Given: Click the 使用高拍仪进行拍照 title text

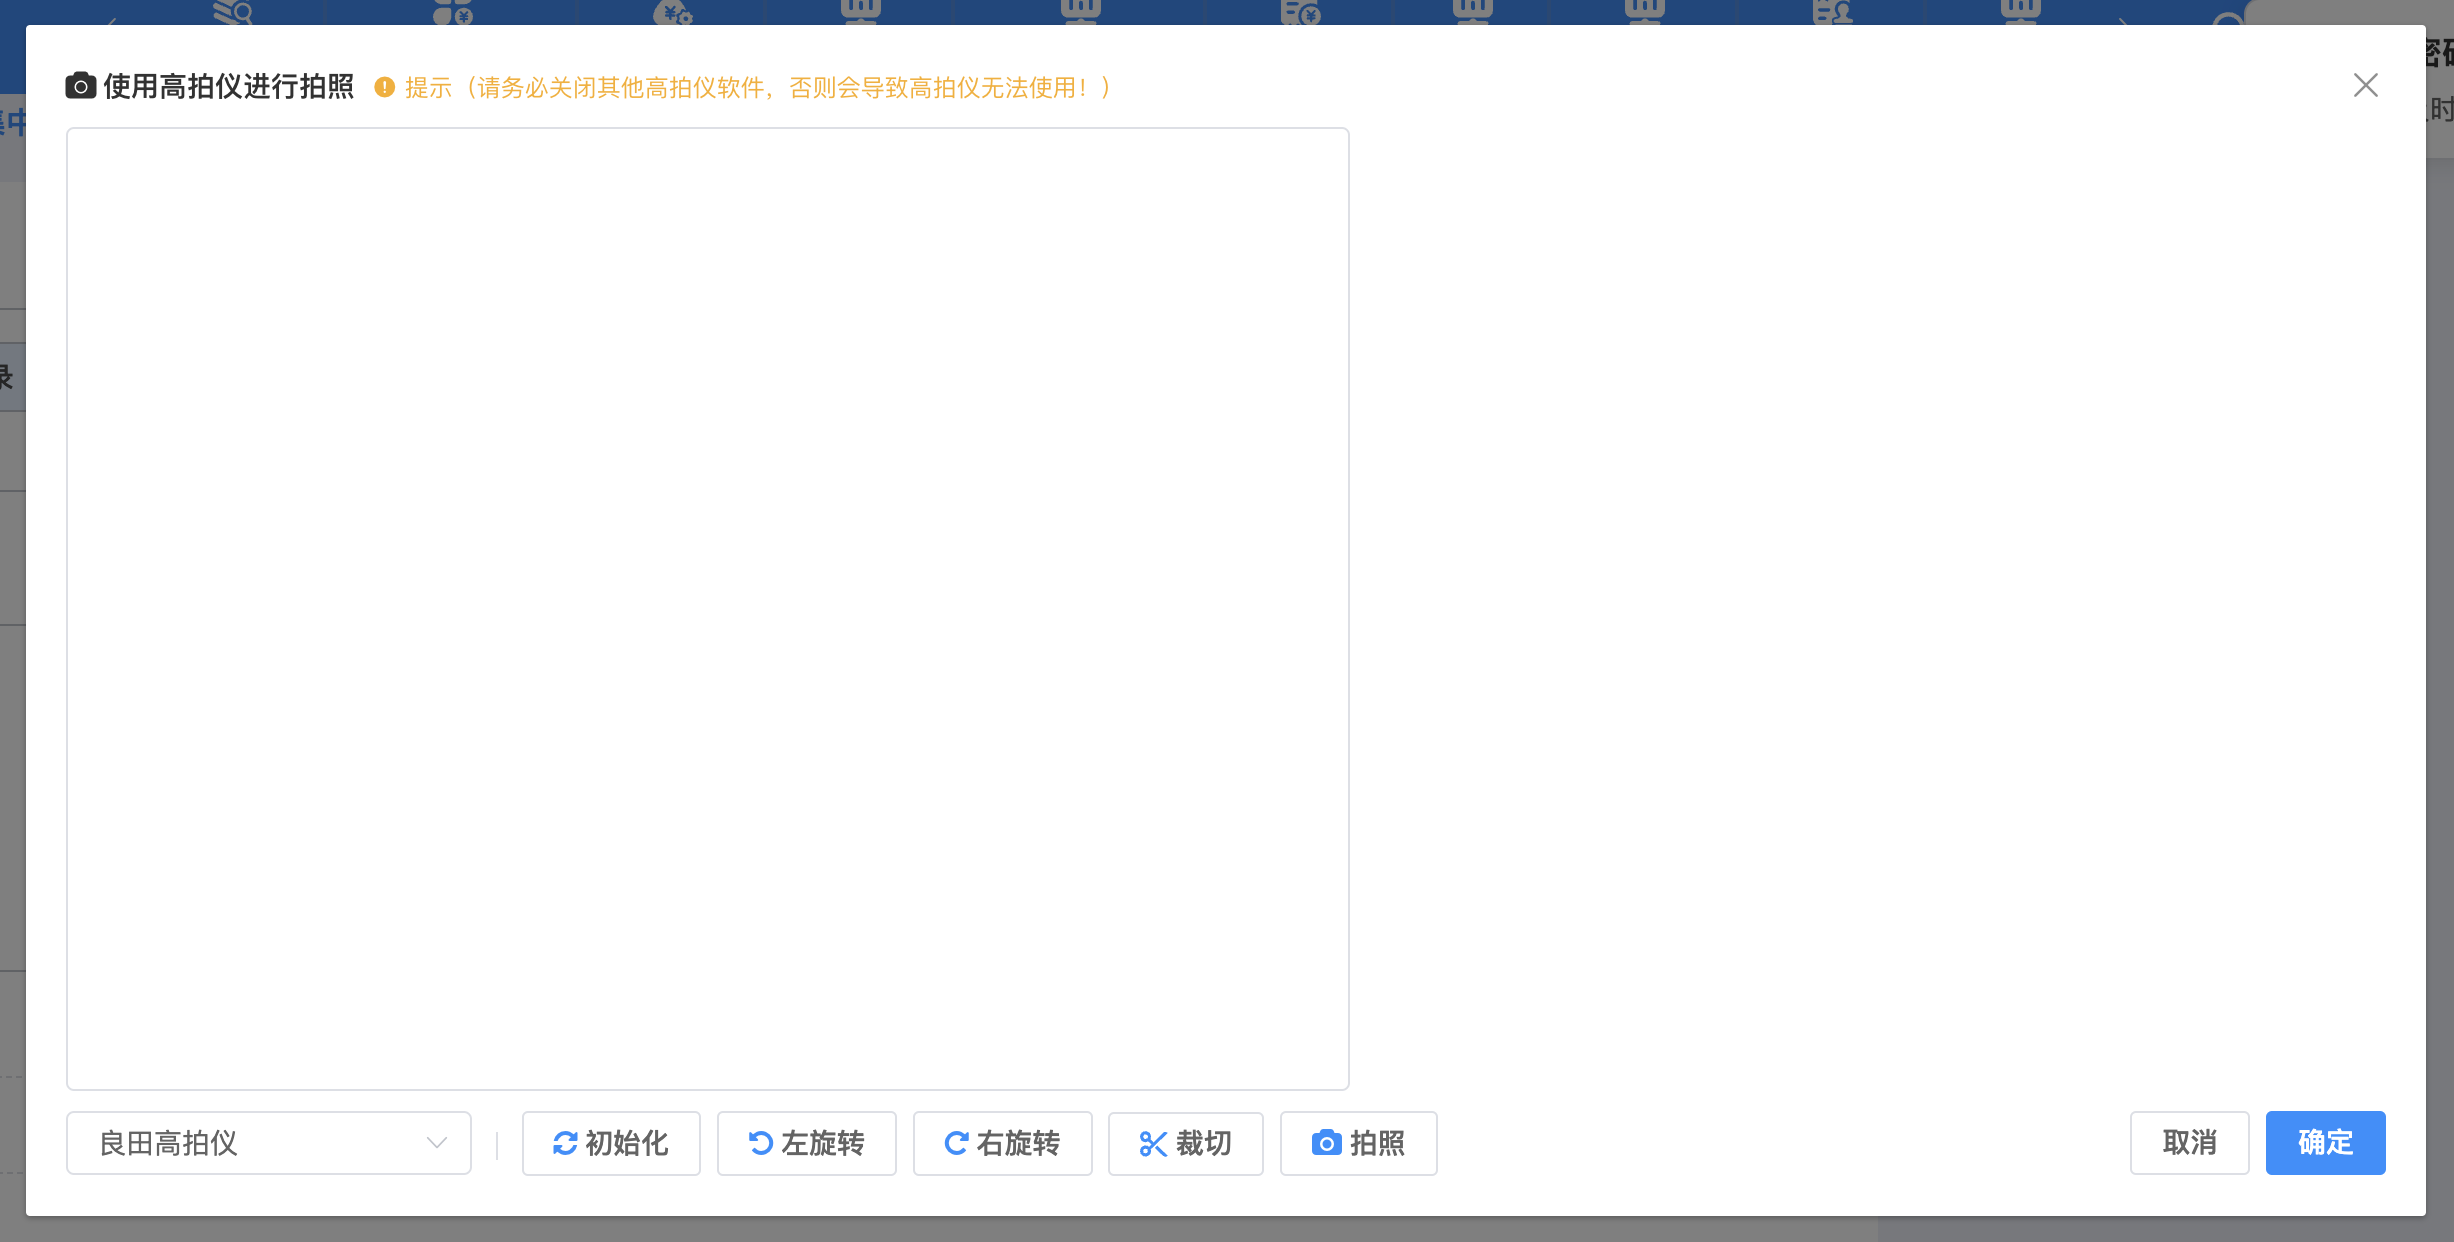Looking at the screenshot, I should point(229,87).
